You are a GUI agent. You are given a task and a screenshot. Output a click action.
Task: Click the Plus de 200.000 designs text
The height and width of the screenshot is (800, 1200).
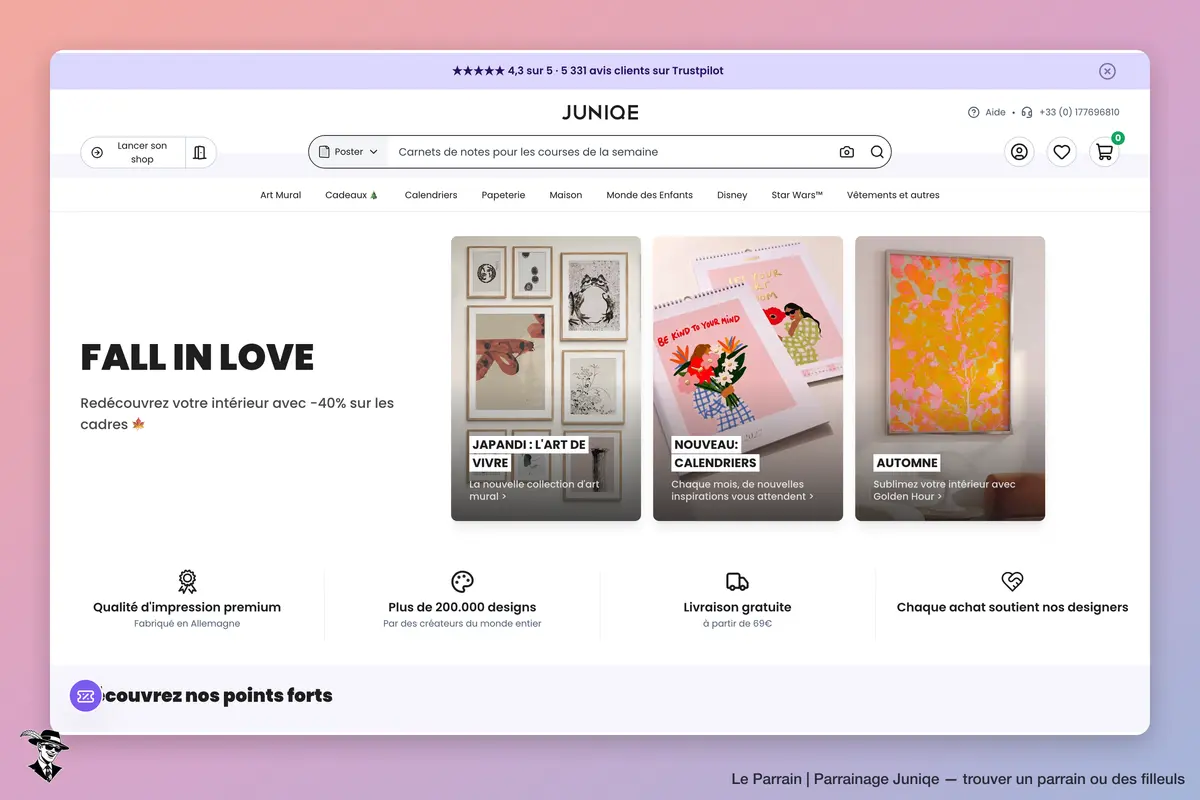tap(462, 607)
